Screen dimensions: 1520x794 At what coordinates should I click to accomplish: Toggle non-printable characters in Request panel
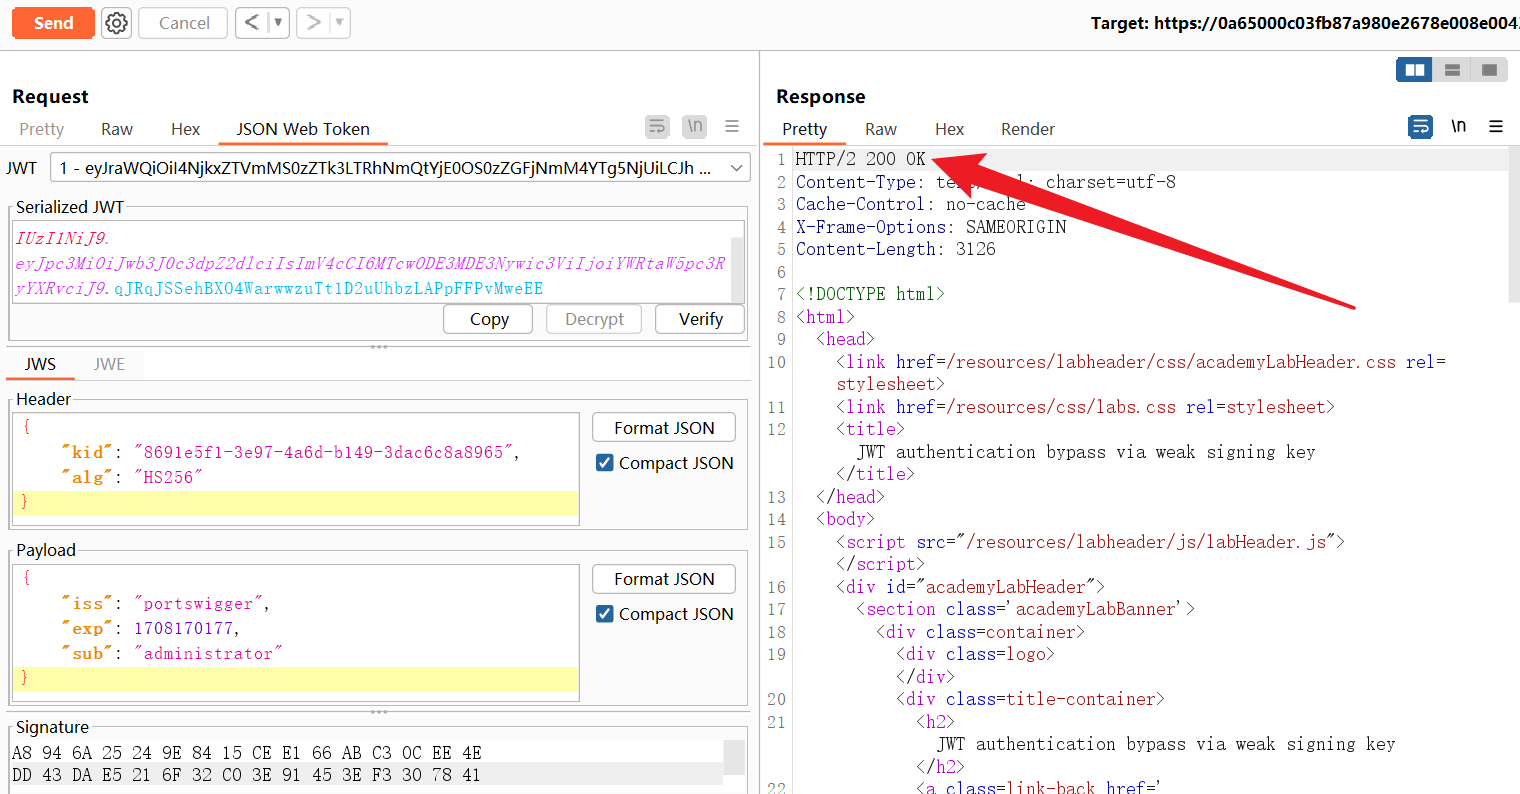coord(694,126)
